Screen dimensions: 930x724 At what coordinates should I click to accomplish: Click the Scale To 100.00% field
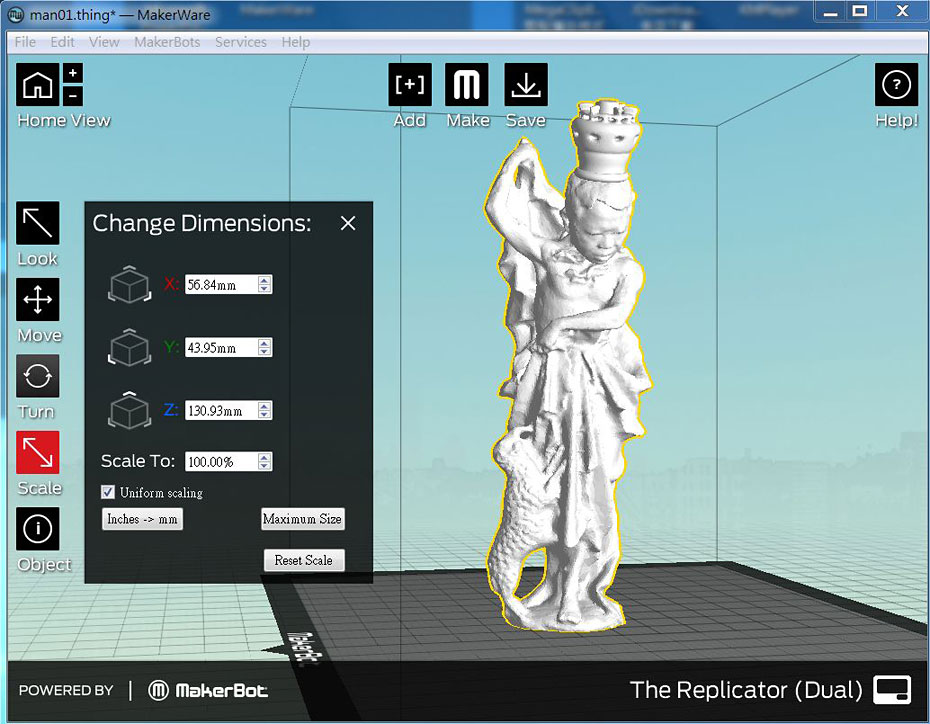[x=228, y=461]
